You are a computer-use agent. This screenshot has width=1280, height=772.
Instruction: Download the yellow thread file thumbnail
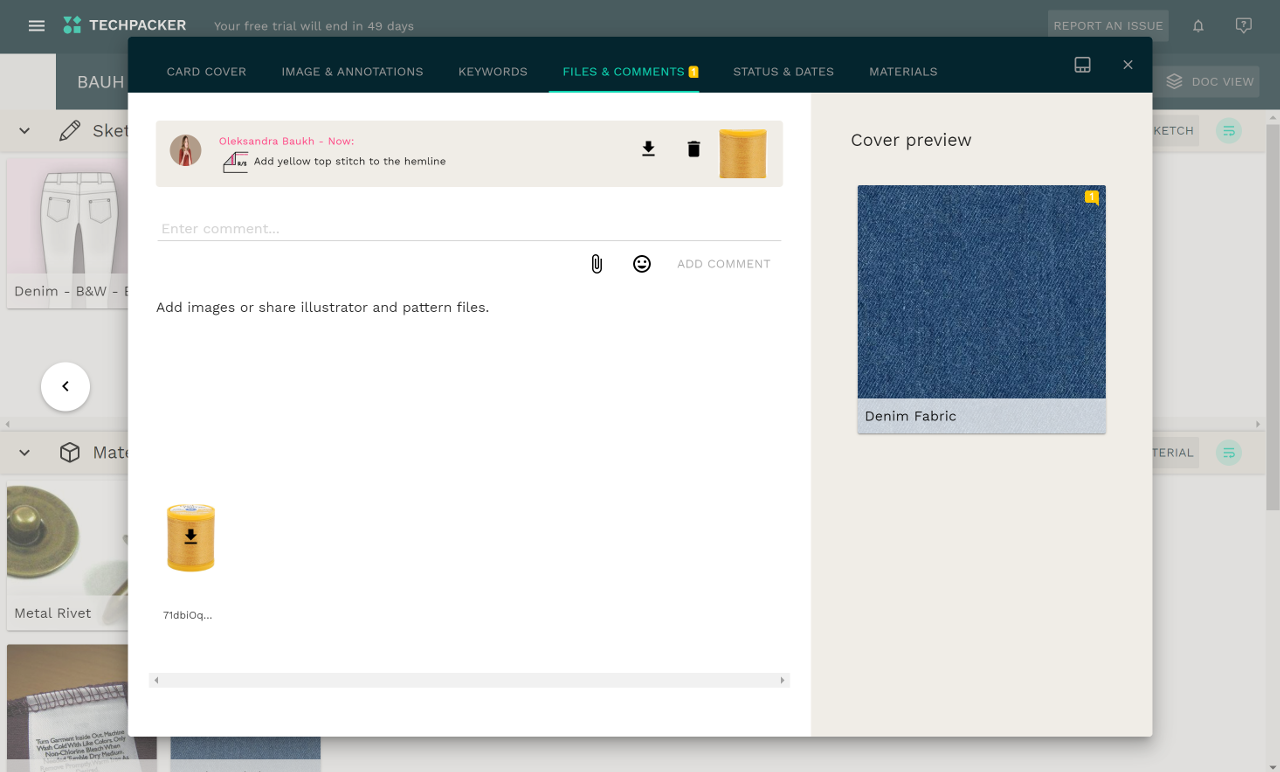[191, 538]
